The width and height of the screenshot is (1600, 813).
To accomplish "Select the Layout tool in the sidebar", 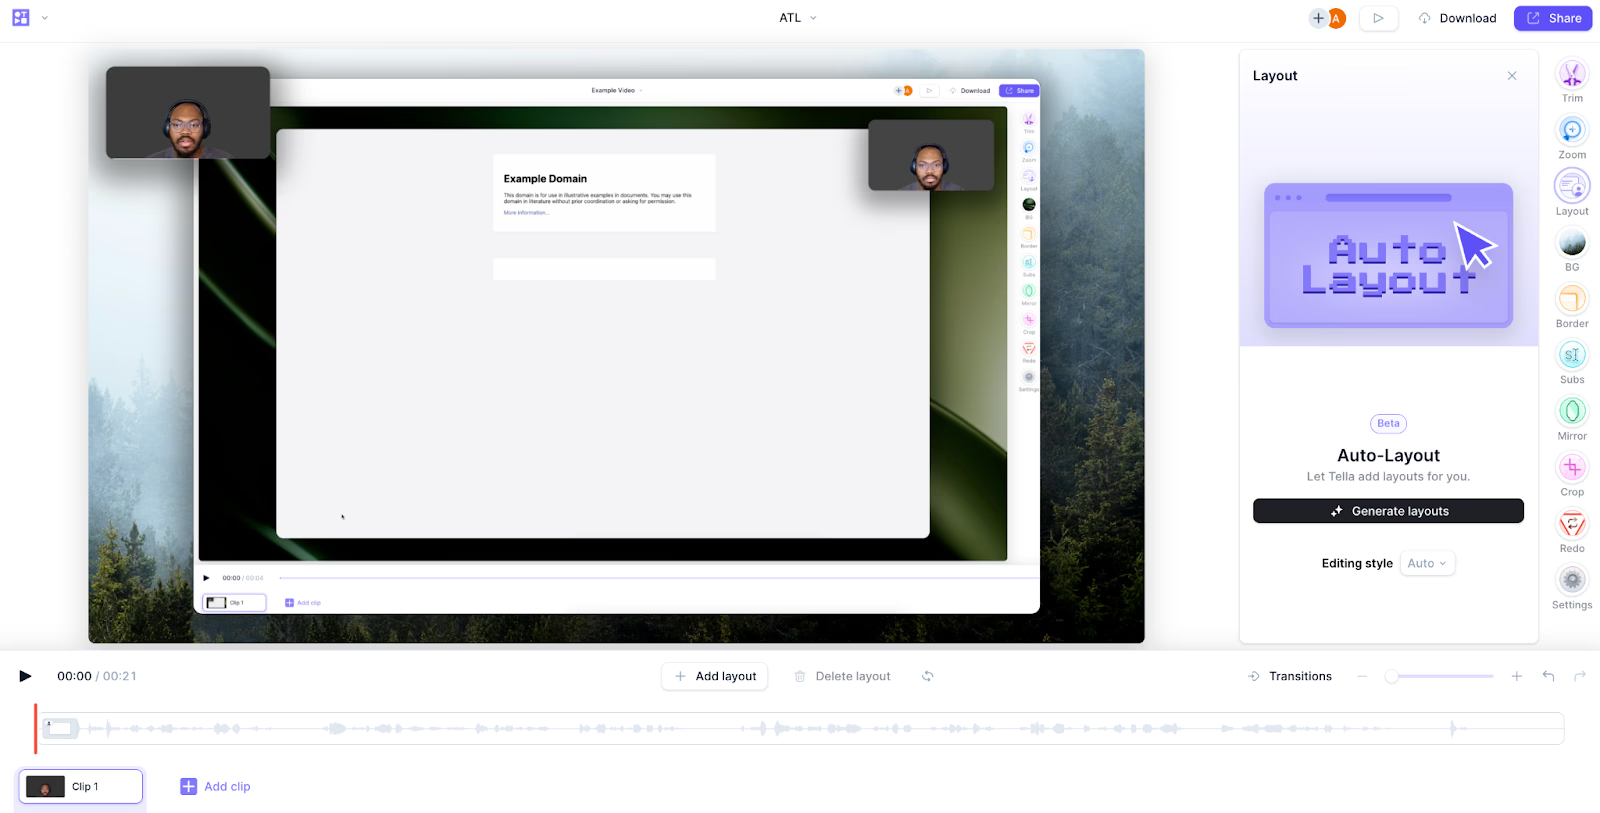I will click(x=1572, y=193).
